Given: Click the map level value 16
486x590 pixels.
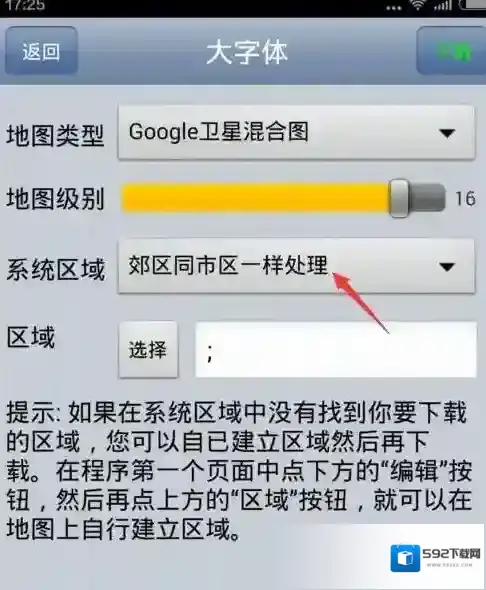Looking at the screenshot, I should [465, 198].
